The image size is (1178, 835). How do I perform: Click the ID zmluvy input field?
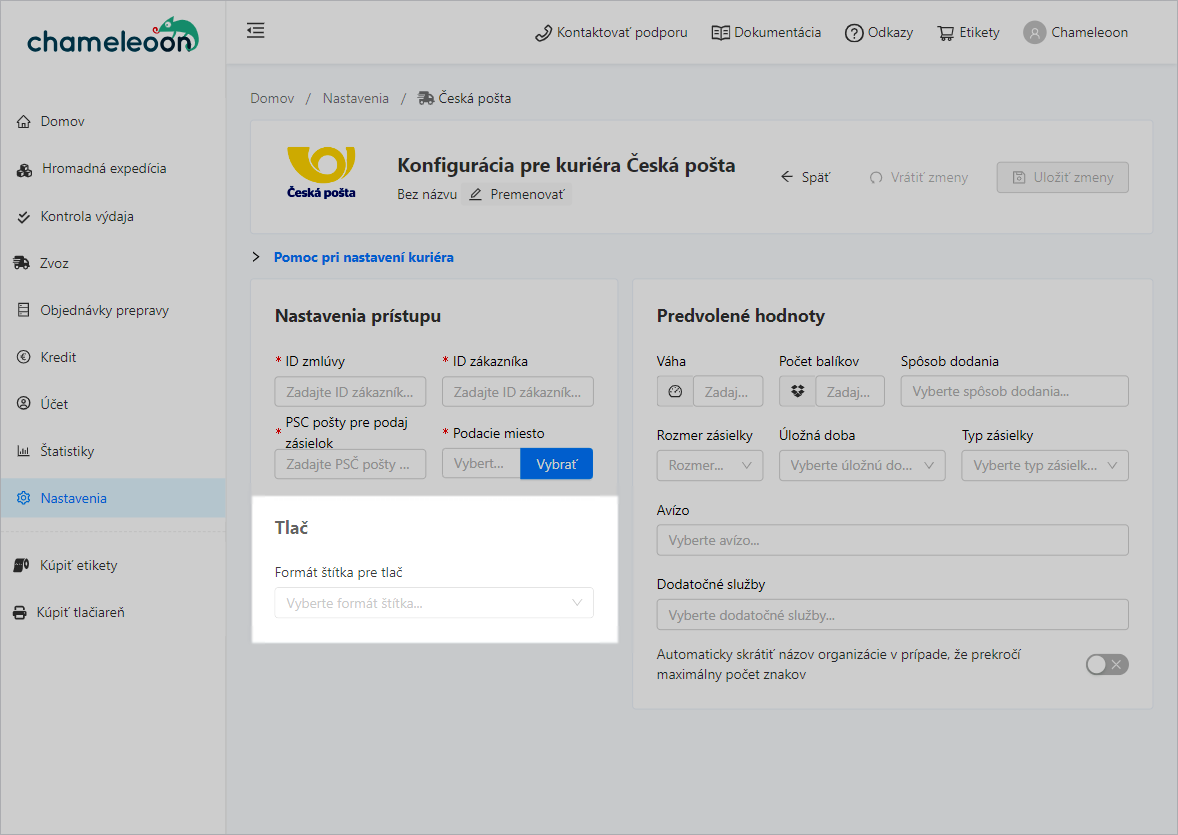coord(350,391)
